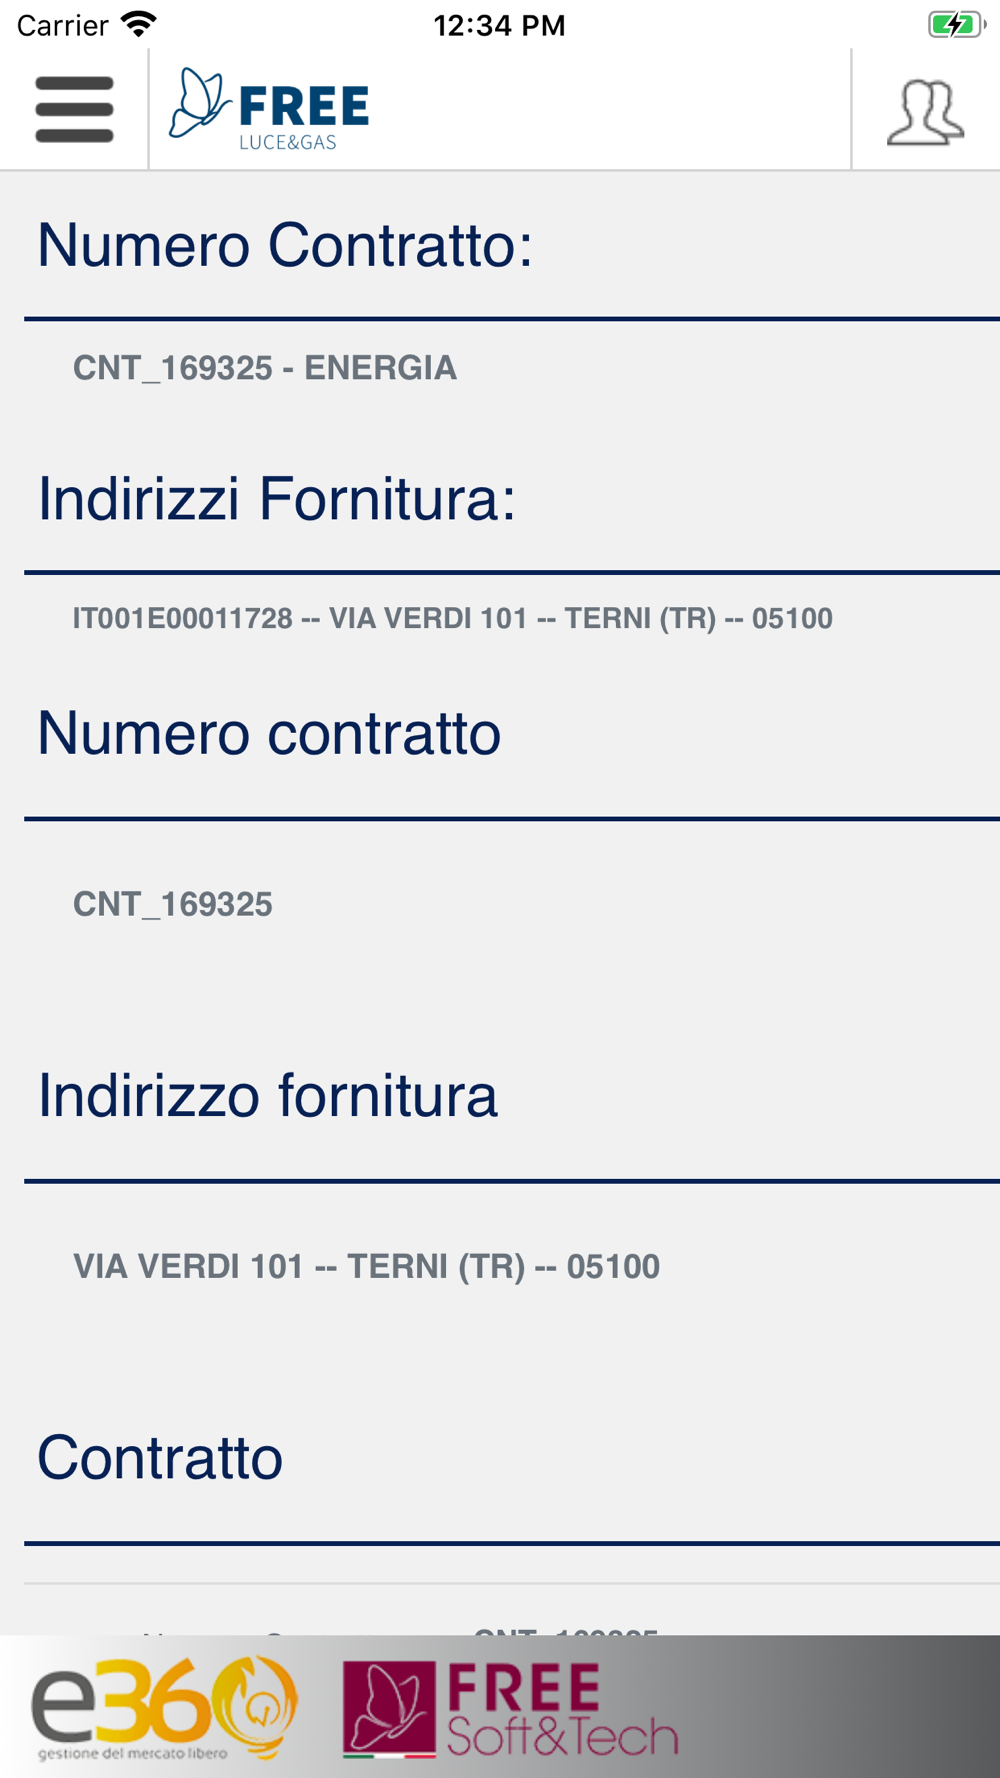Tap the partially hidden contract table row
Image resolution: width=1000 pixels, height=1778 pixels.
[x=512, y=1610]
